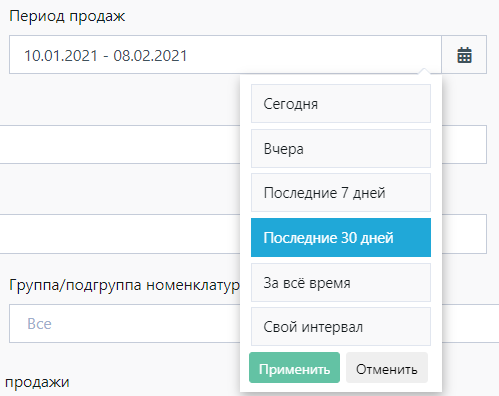Click the first empty field below period
This screenshot has width=499, height=396.
(x=120, y=144)
